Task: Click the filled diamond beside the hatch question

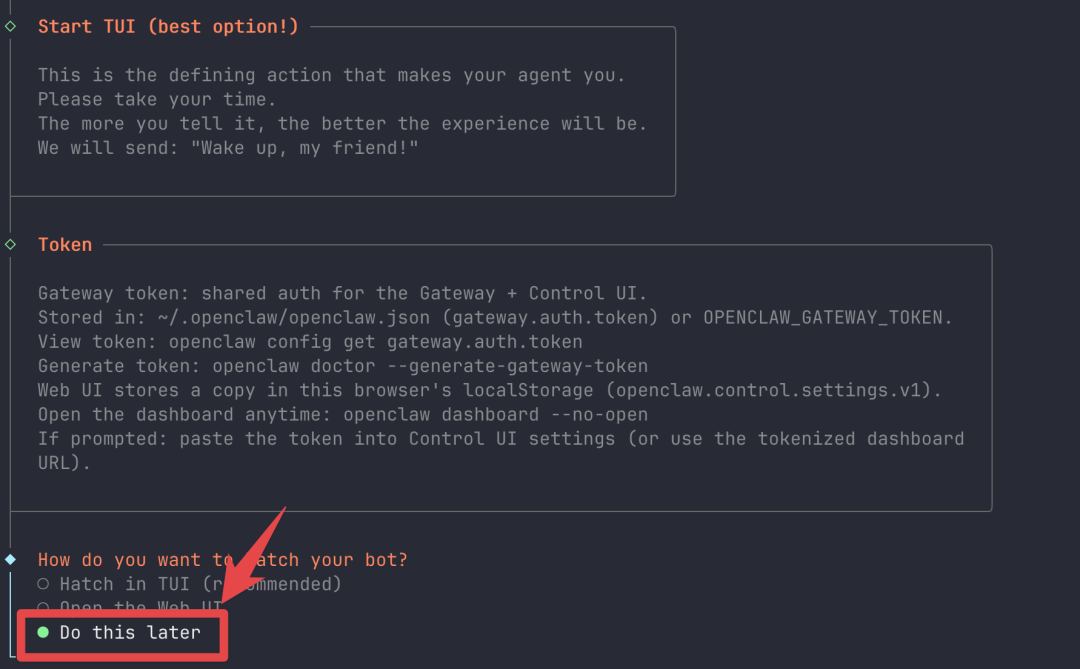Action: point(10,559)
